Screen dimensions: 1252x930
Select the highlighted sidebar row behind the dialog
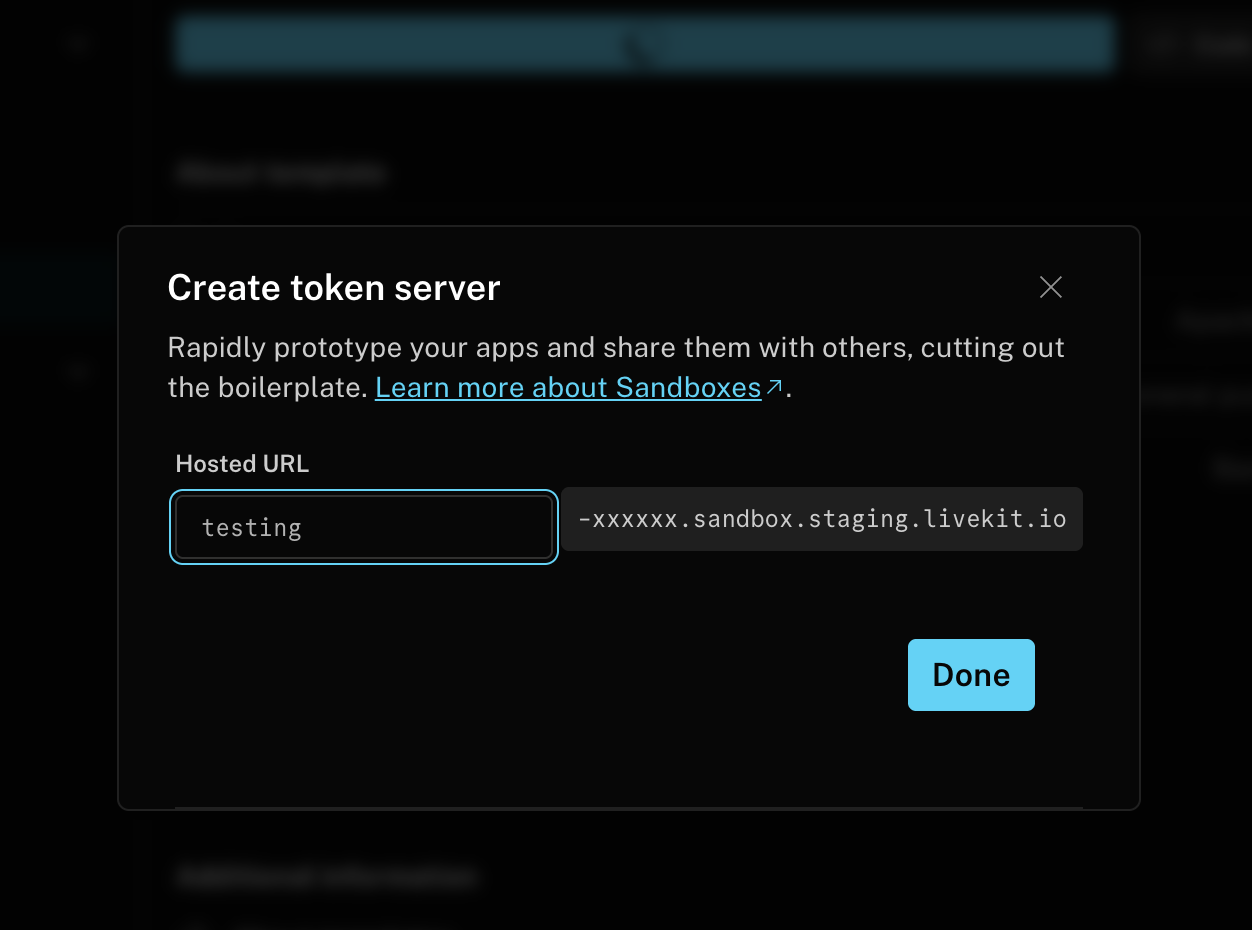[x=58, y=286]
